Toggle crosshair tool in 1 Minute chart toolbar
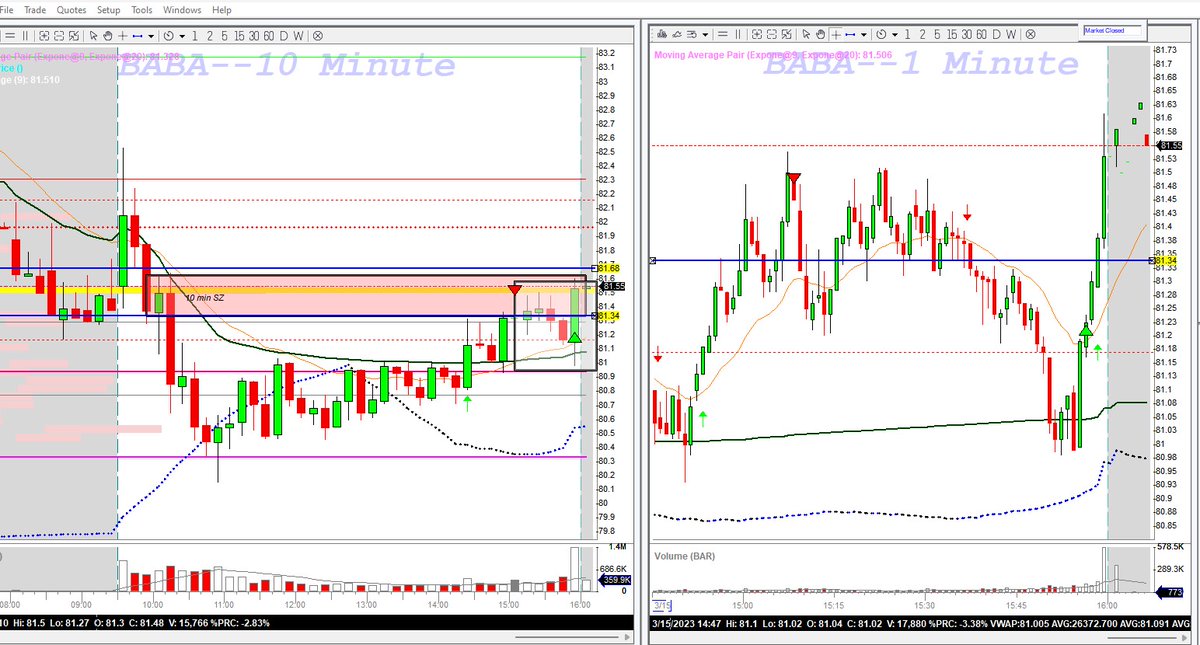 (836, 35)
